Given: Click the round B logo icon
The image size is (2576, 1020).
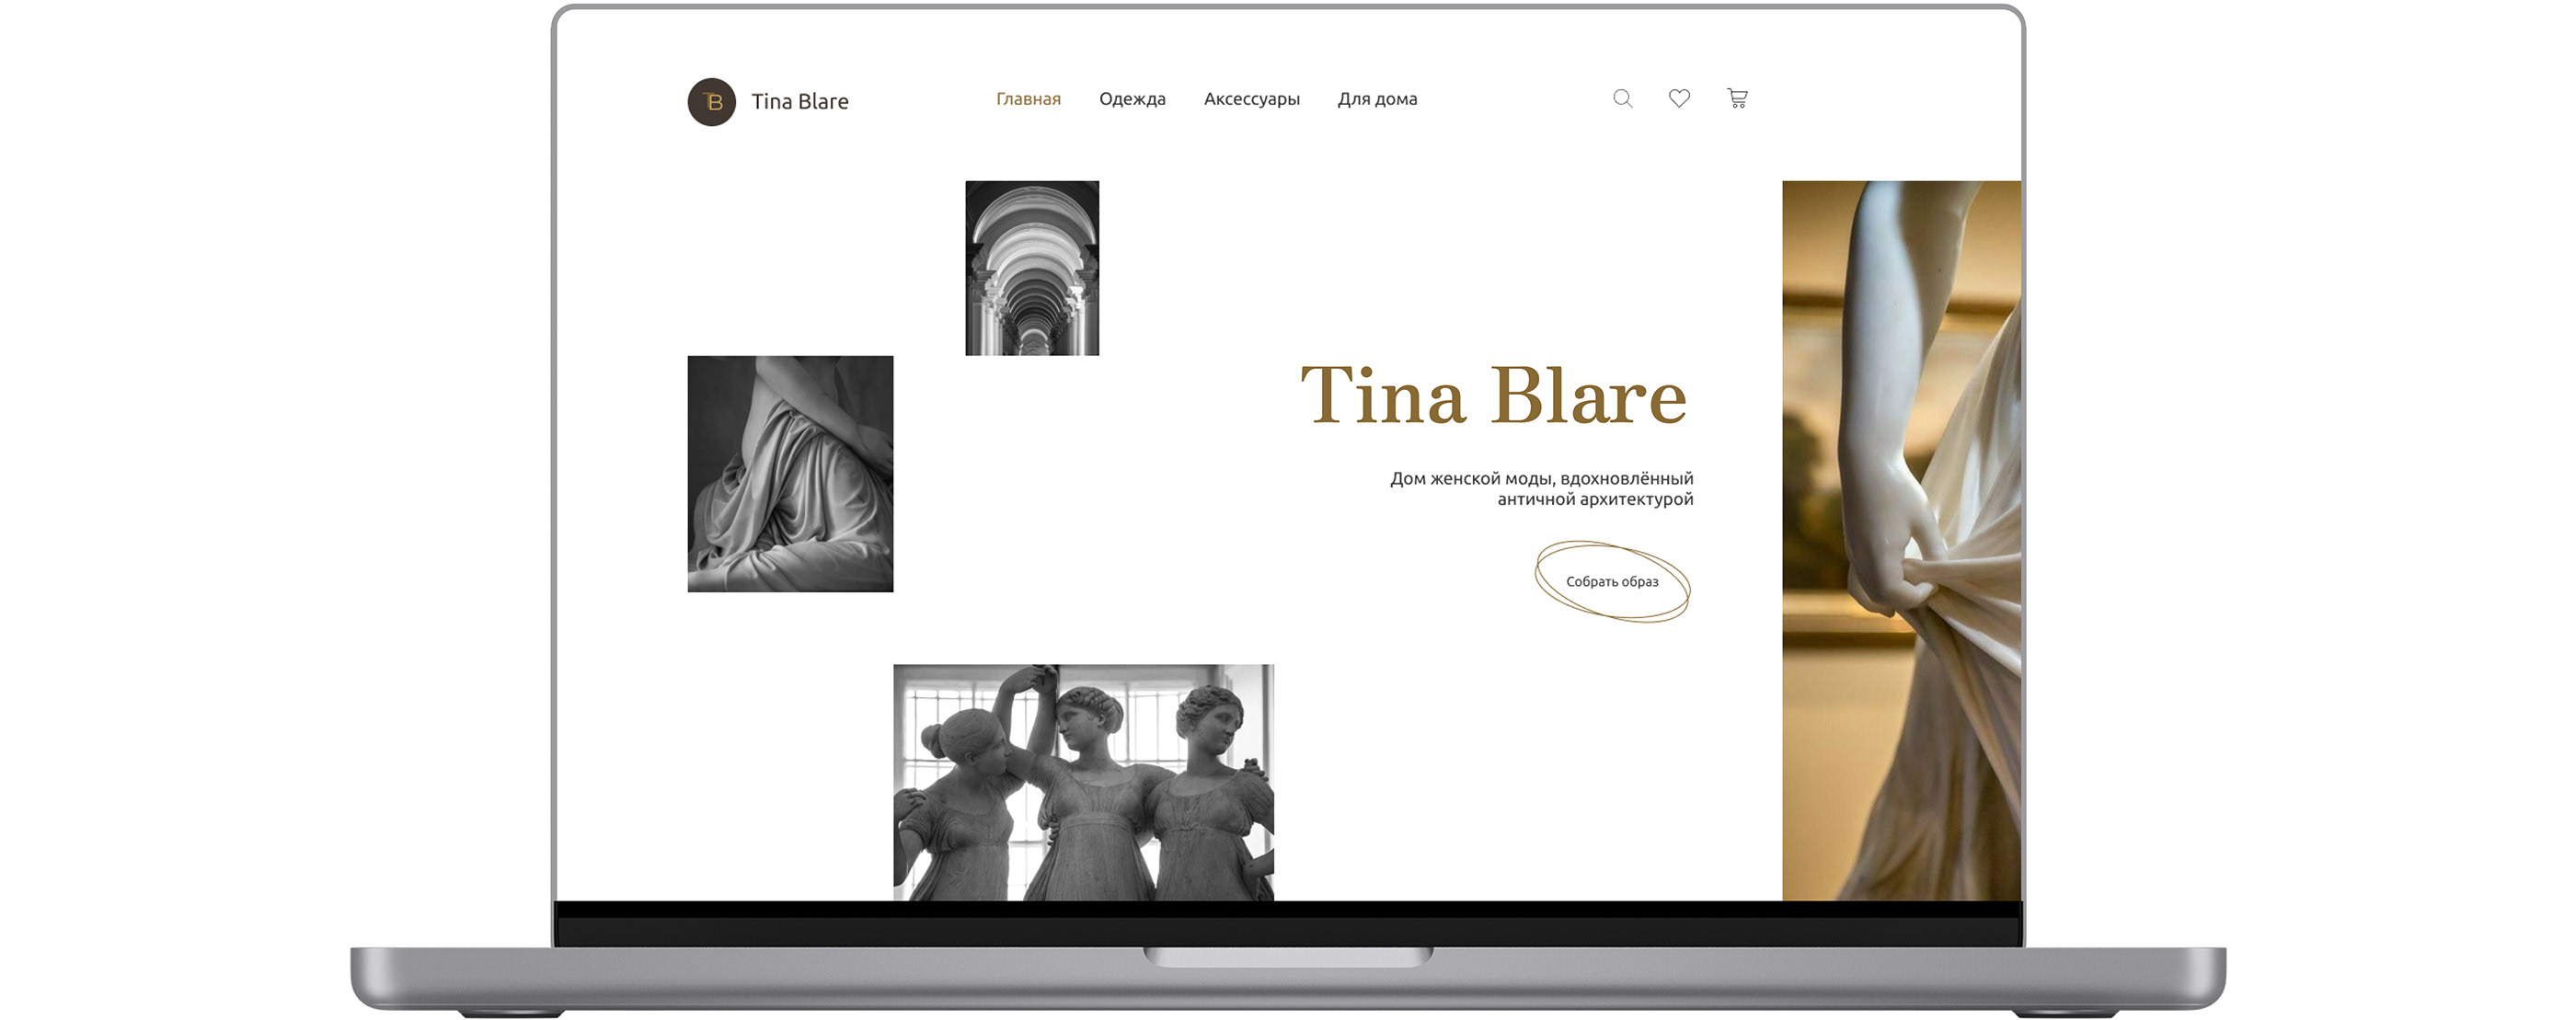Looking at the screenshot, I should click(x=711, y=102).
